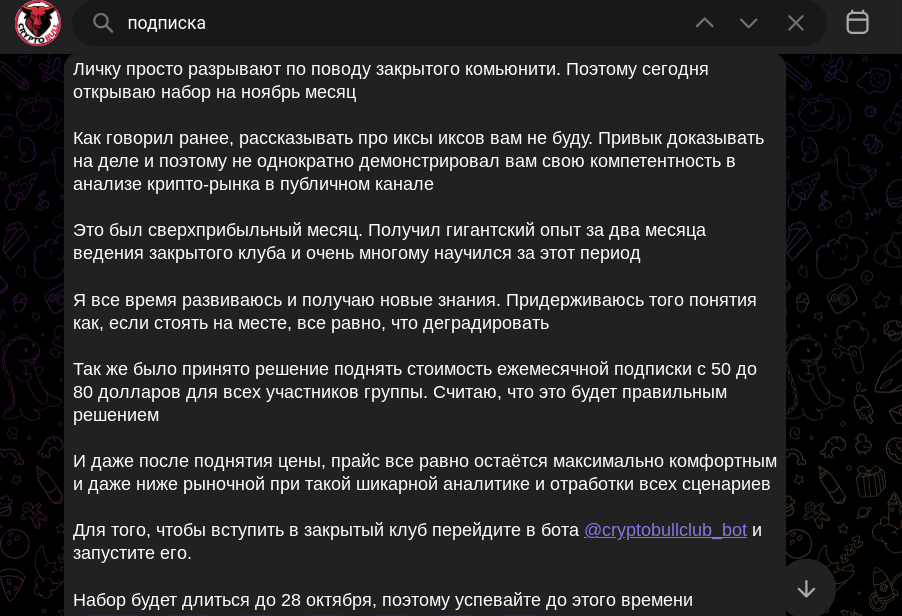
Task: Click the paragraph "Это был сверхприбыльный месяц"
Action: (x=389, y=242)
